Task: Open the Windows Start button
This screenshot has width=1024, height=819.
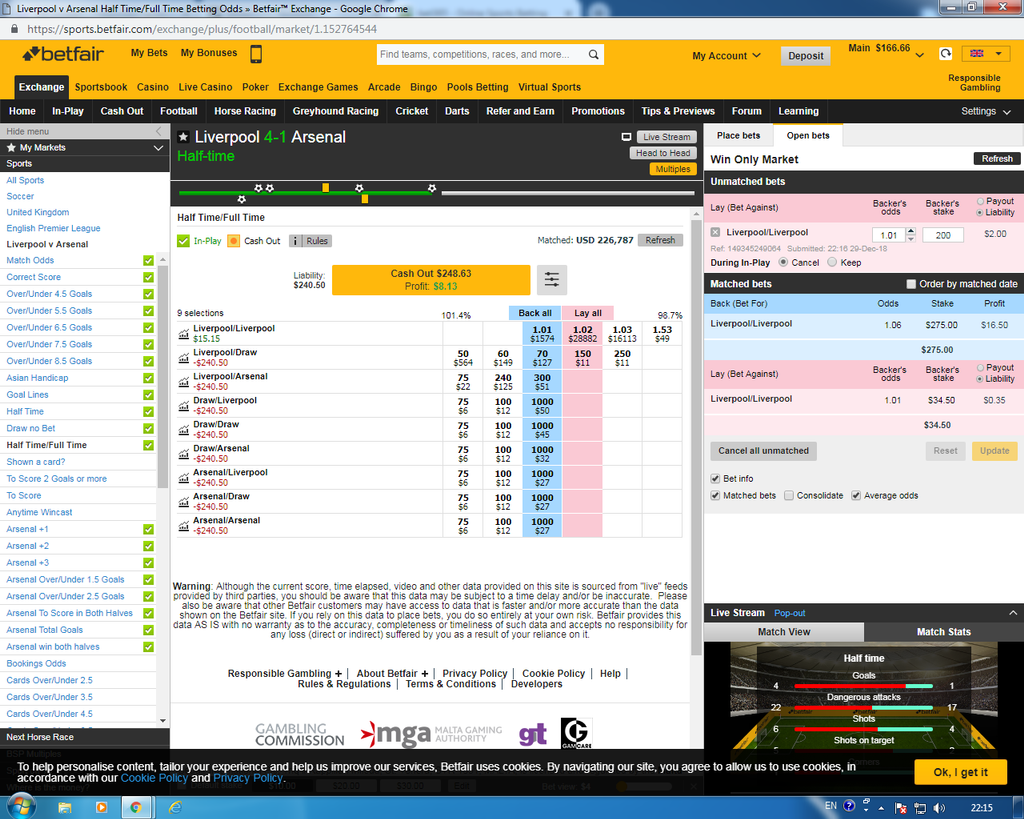Action: click(20, 807)
